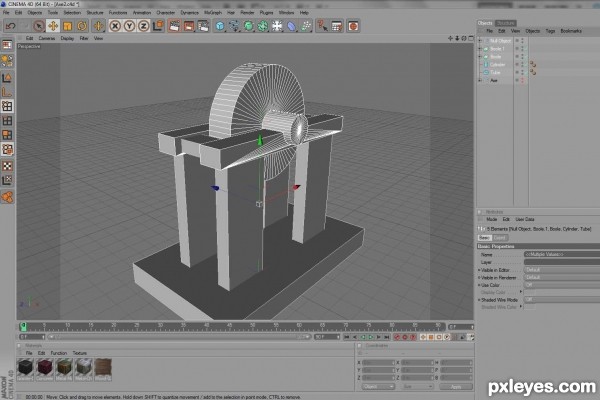Open the modeling objects array icon

tap(263, 26)
